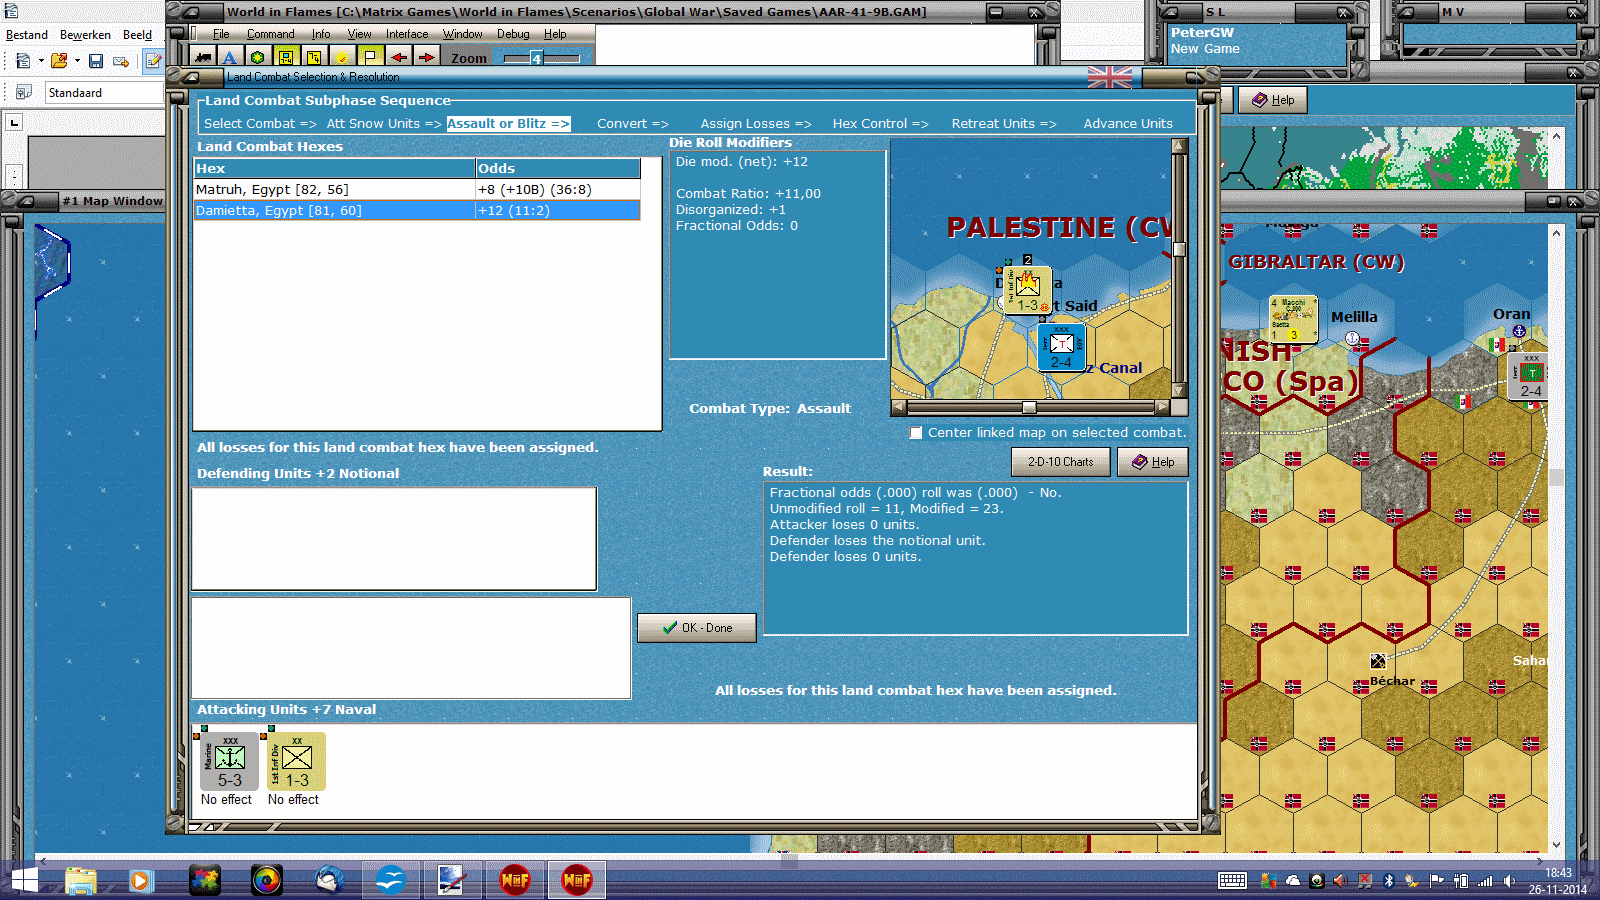The width and height of the screenshot is (1600, 900).
Task: Click the OneDrive cloud tray icon
Action: [x=1293, y=881]
